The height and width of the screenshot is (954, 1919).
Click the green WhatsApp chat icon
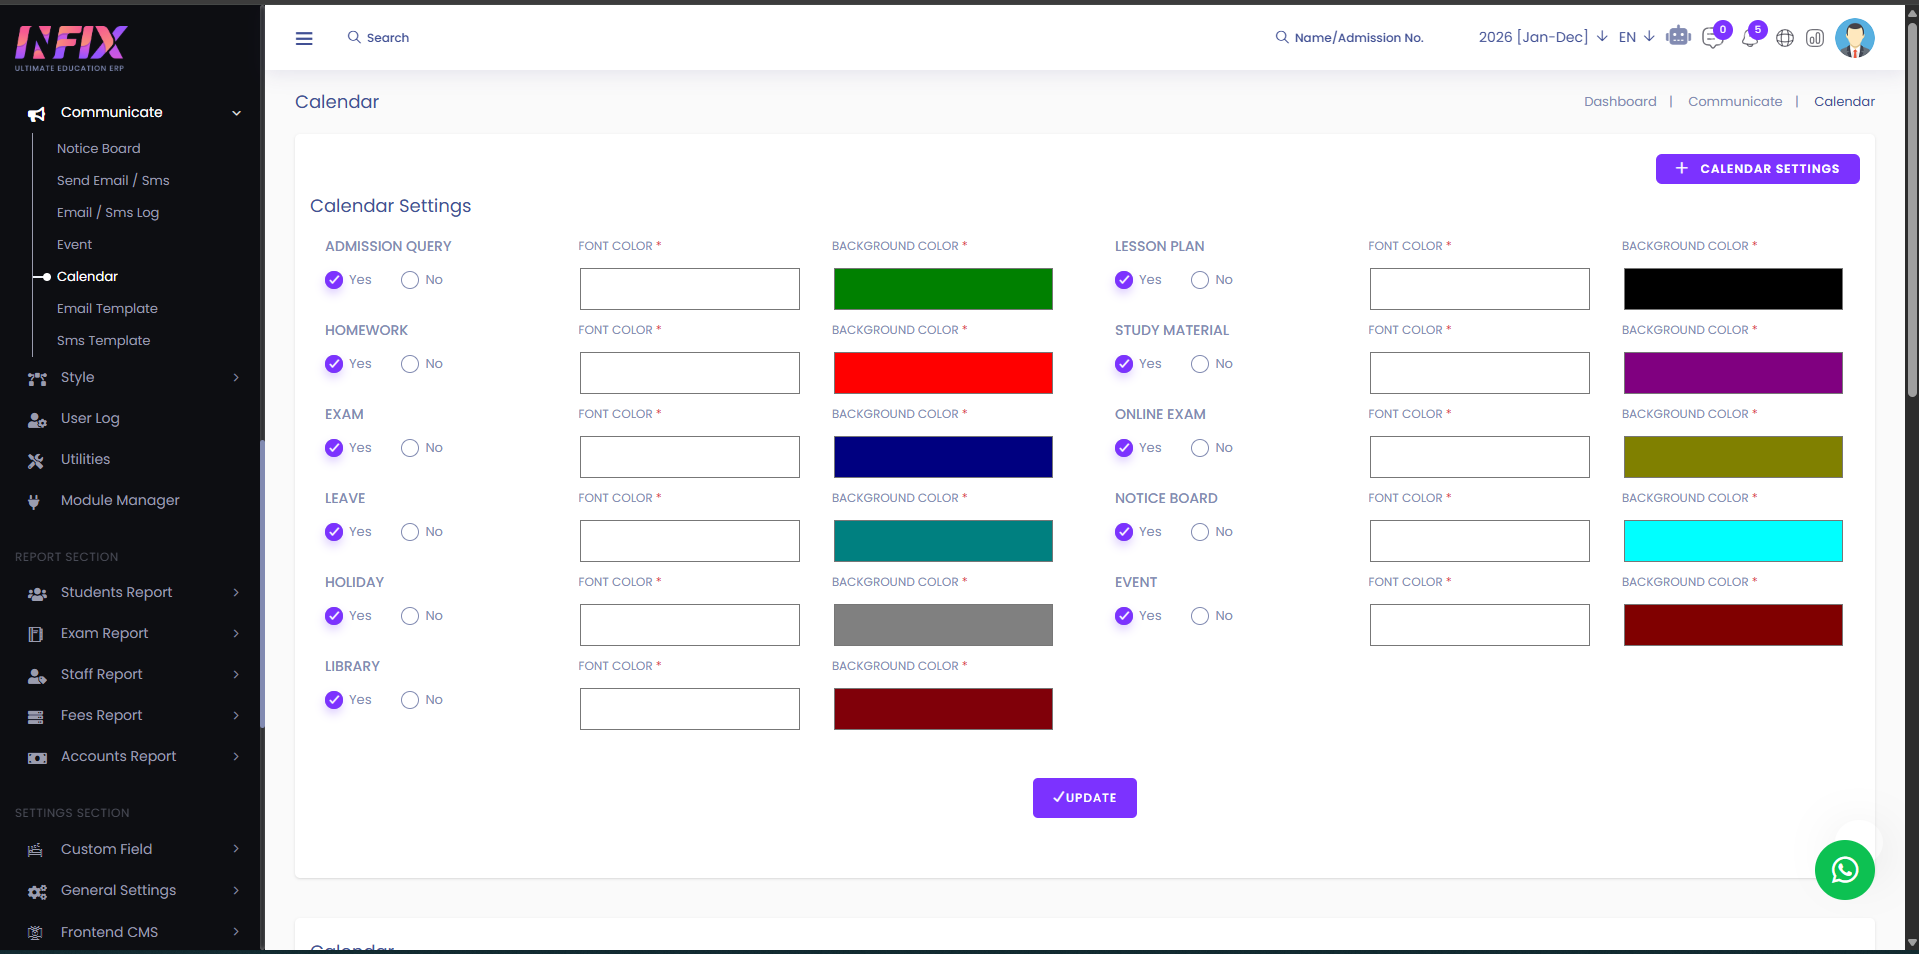coord(1844,870)
